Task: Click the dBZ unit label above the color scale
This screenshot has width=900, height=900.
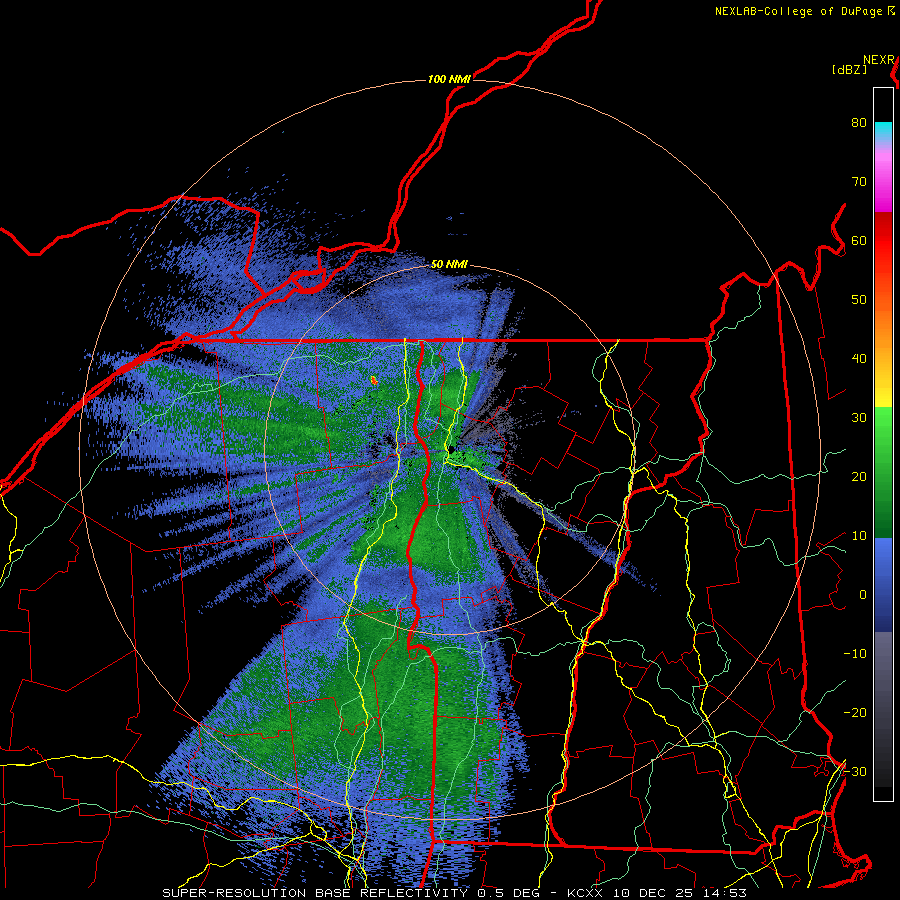Action: (x=849, y=70)
